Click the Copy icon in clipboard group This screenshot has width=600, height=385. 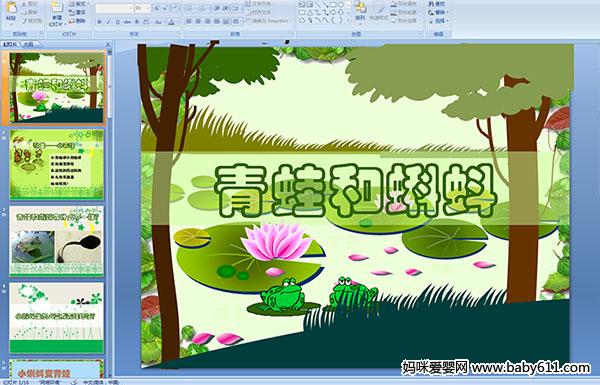24,13
